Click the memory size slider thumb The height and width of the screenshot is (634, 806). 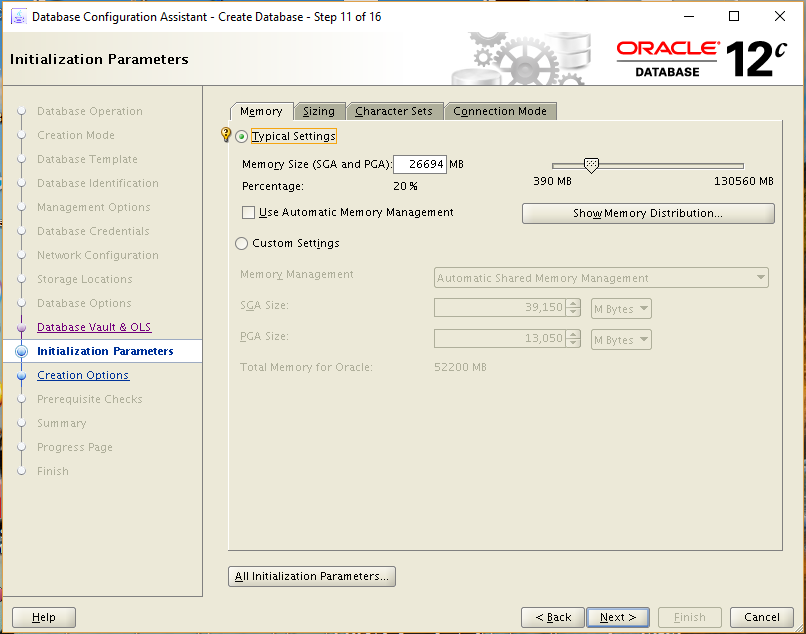592,164
